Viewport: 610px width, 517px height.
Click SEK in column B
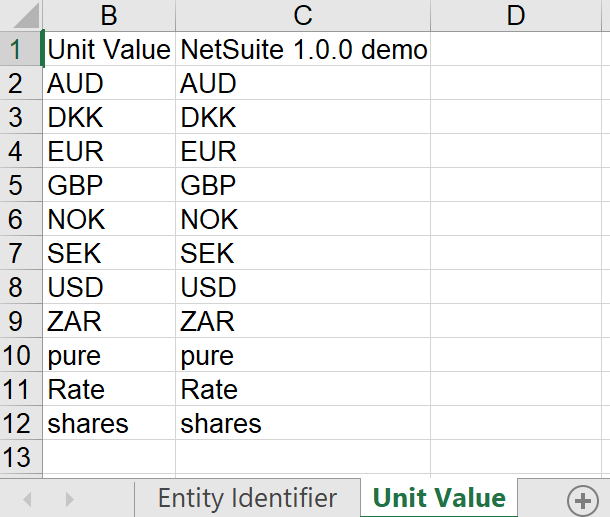(109, 253)
